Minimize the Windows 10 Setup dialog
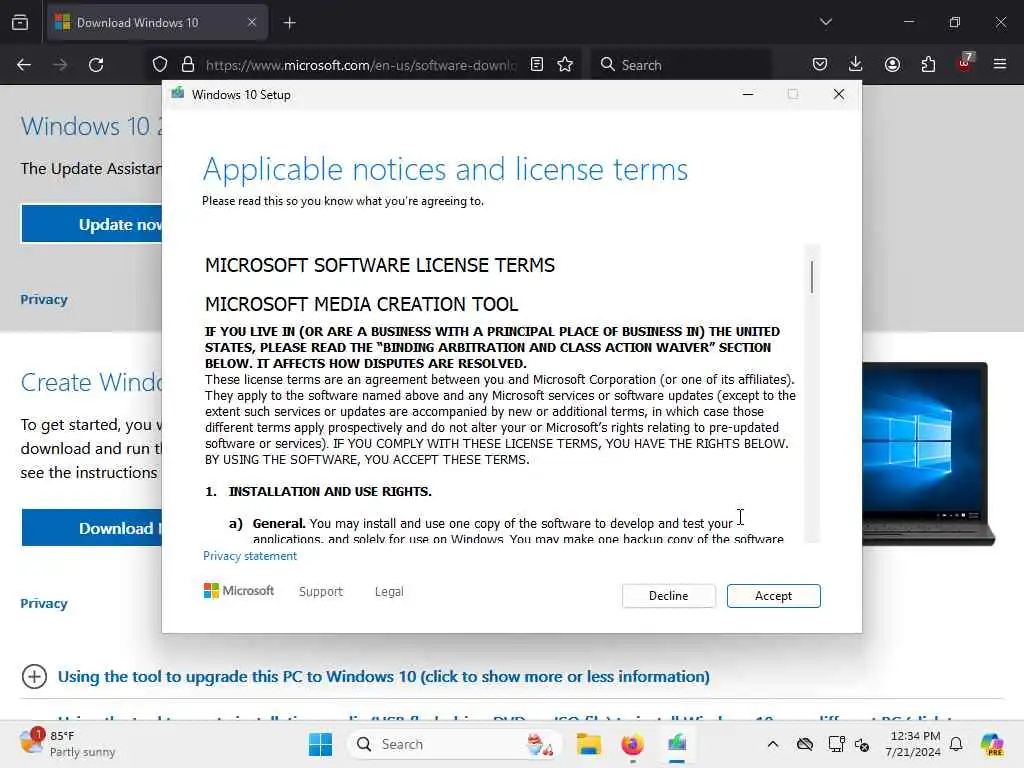The width and height of the screenshot is (1024, 768). [748, 95]
